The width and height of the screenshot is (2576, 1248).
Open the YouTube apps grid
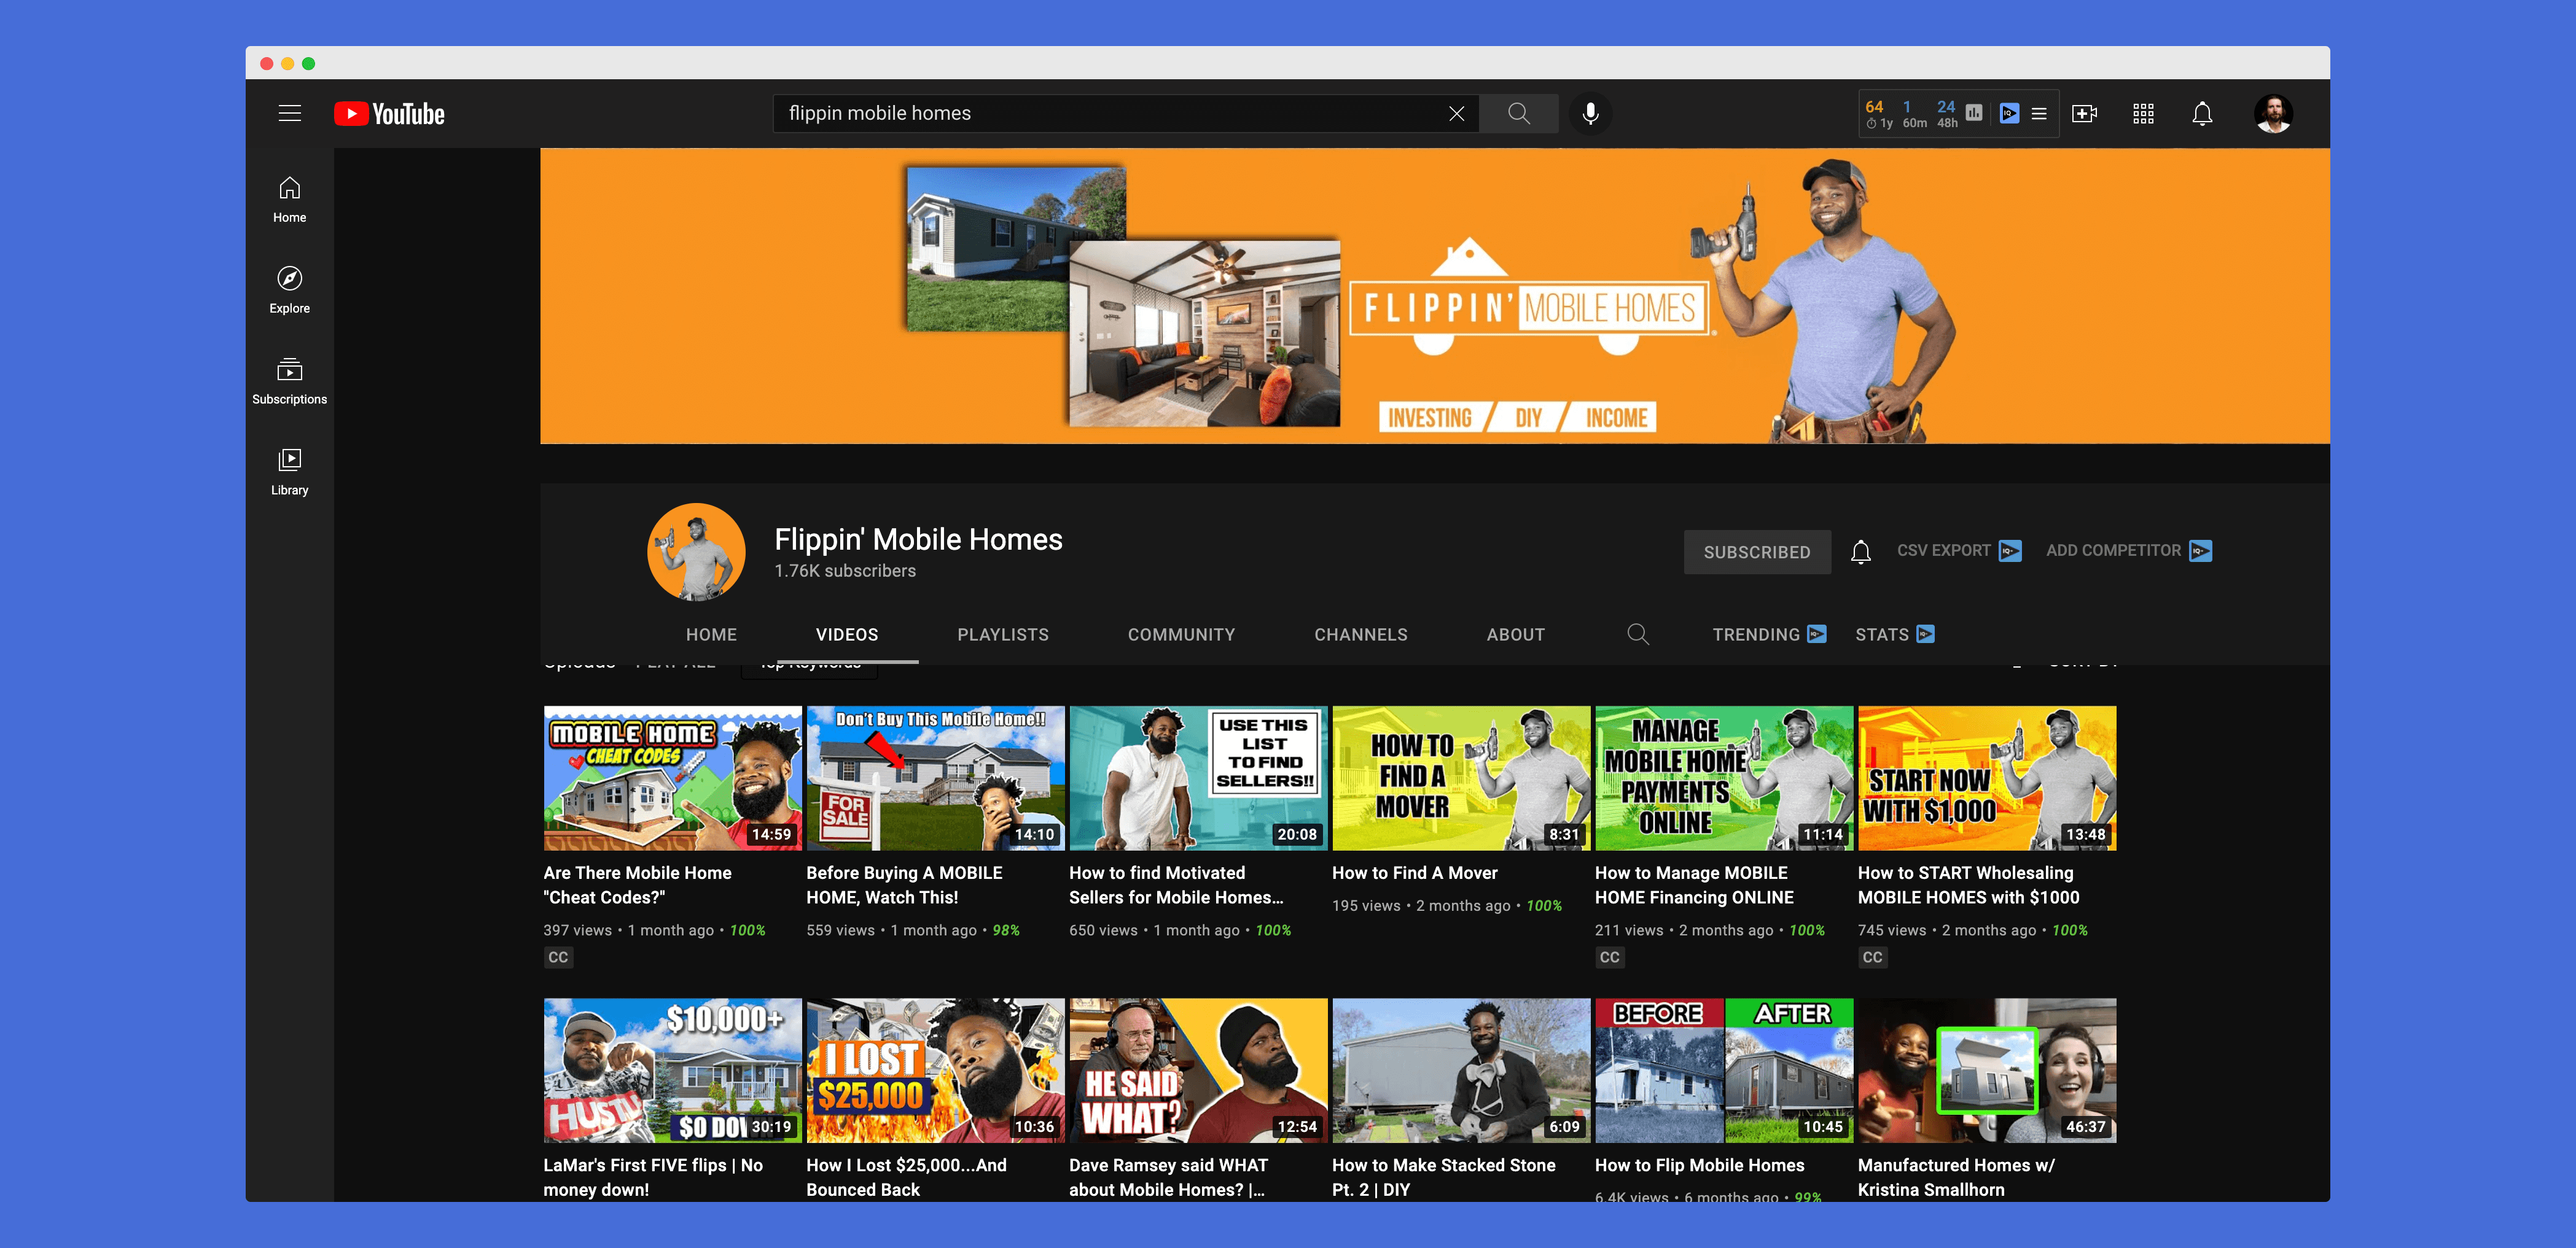pyautogui.click(x=2143, y=113)
